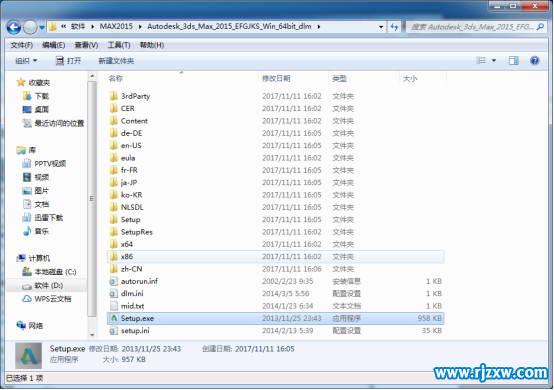Click the 打开 toolbar button
The image size is (554, 390).
point(69,61)
